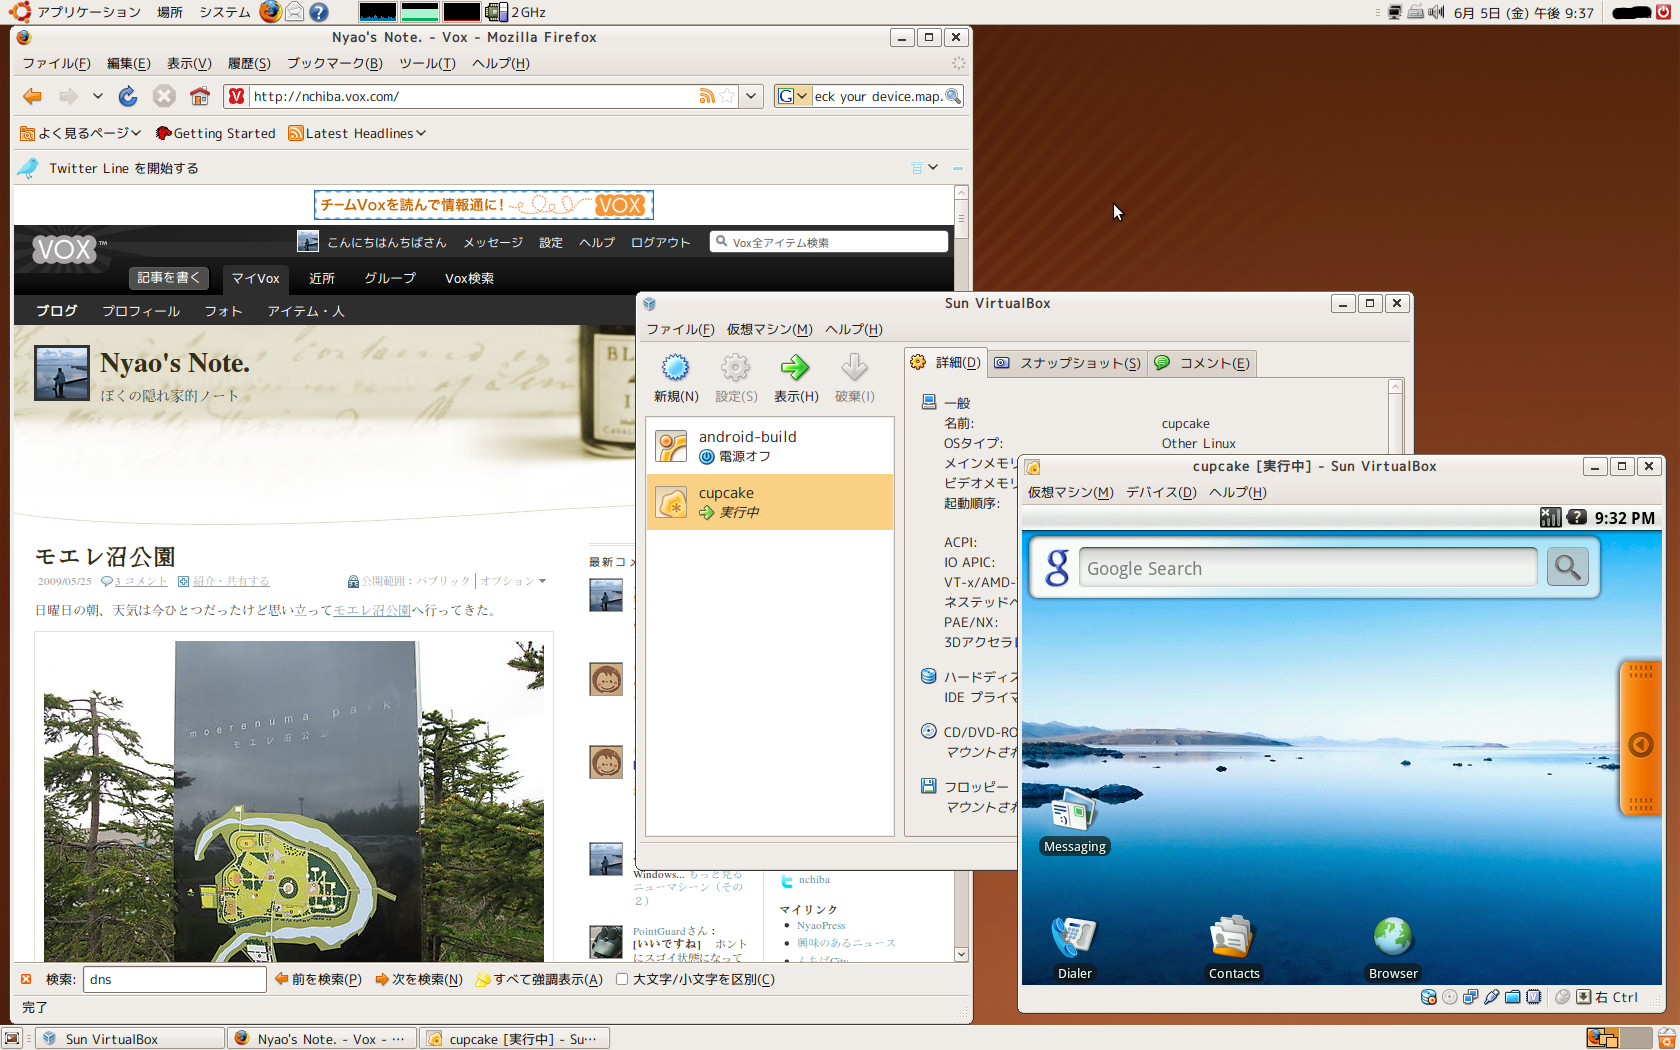Open Firefox ツール(T) menu
The width and height of the screenshot is (1680, 1050).
(x=427, y=63)
